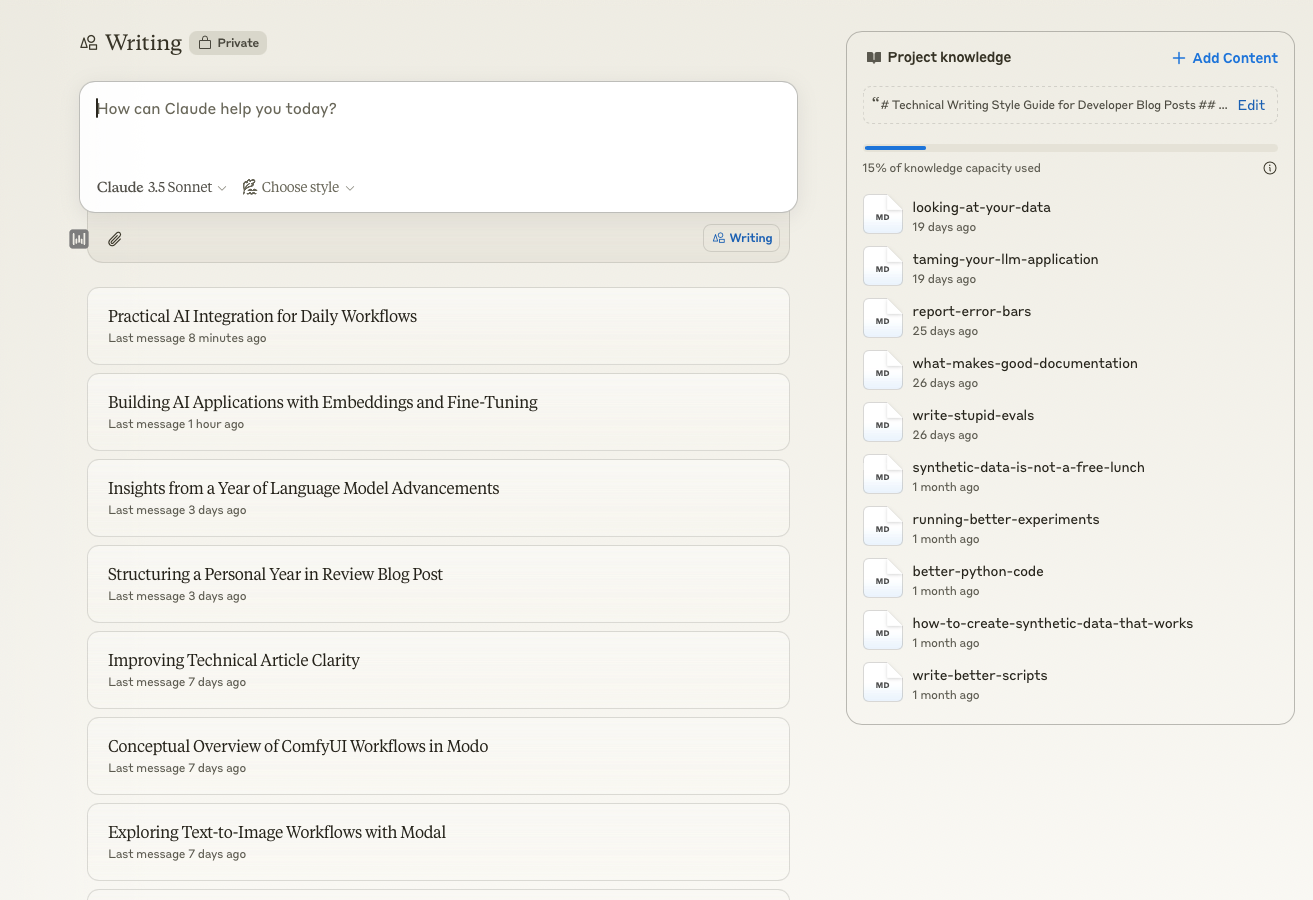Select the better-python-code MD file icon
The height and width of the screenshot is (900, 1313).
point(882,579)
